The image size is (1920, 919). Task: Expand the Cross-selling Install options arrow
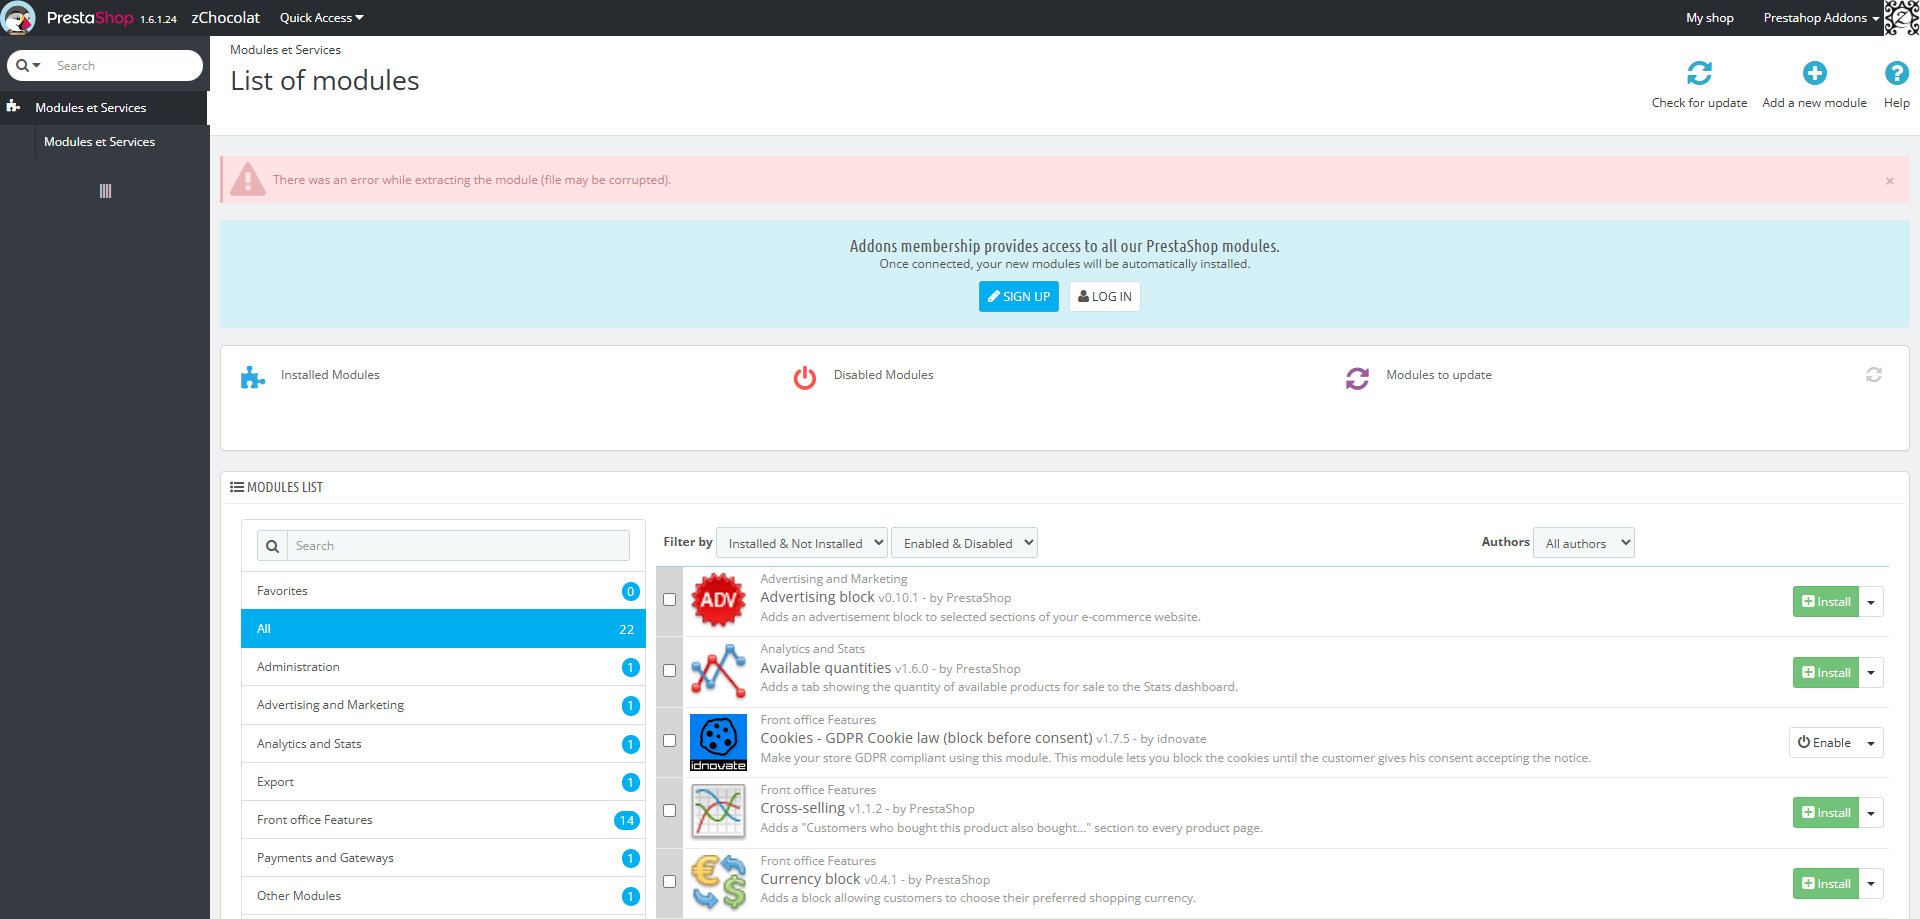click(1871, 813)
